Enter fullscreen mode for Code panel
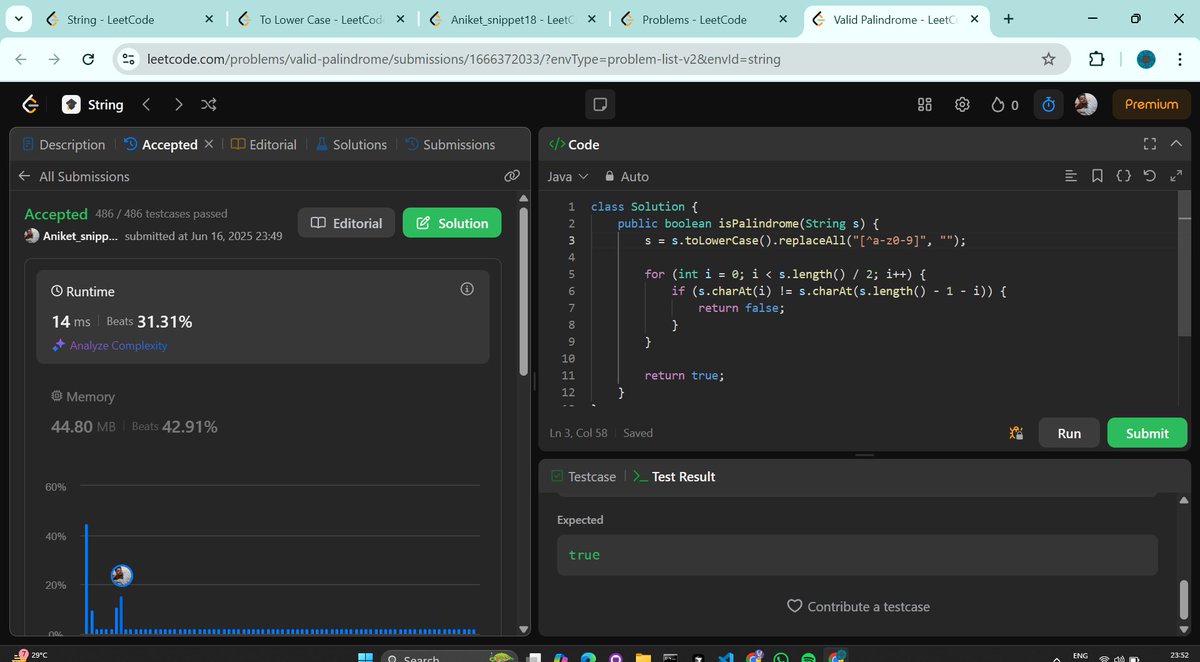Screen dimensions: 1200x662 [x=1149, y=145]
